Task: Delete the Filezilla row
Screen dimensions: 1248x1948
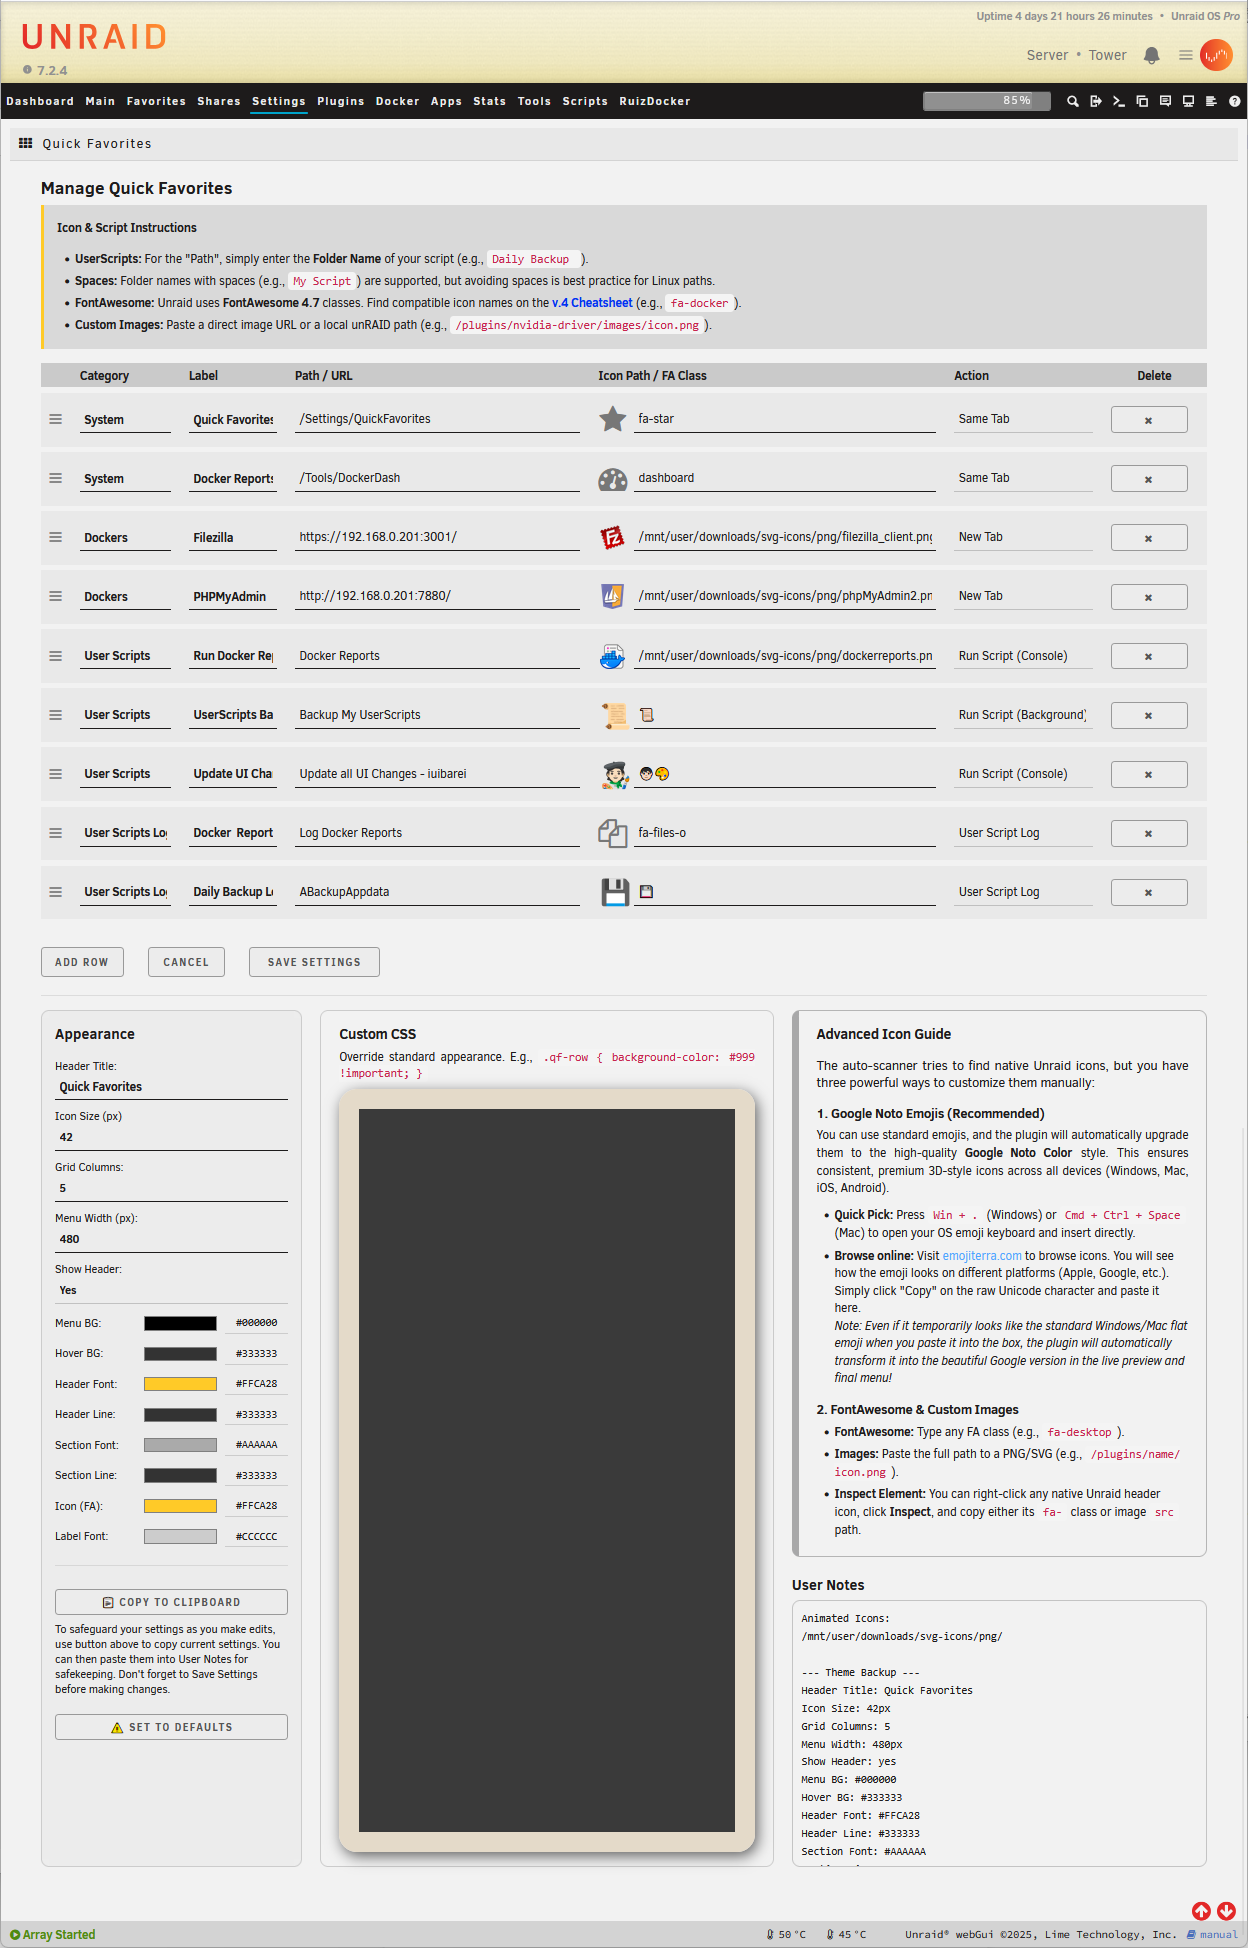Action: (x=1149, y=538)
